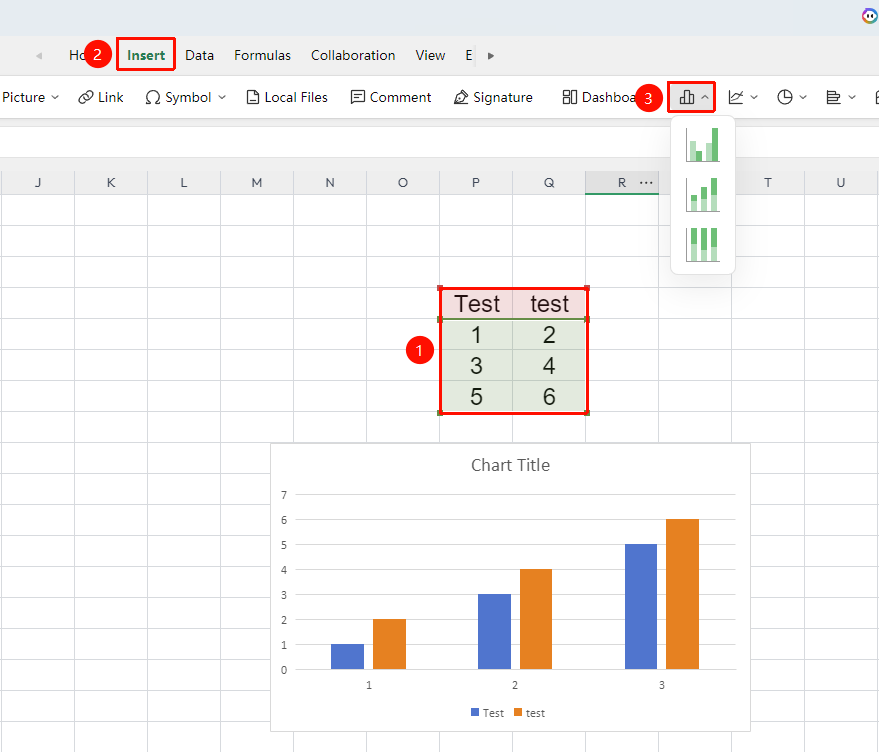Select column header T
Image resolution: width=879 pixels, height=752 pixels.
pyautogui.click(x=768, y=183)
